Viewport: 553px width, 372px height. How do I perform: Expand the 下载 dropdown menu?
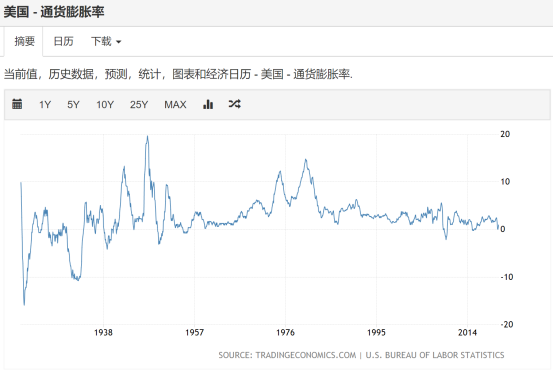click(x=106, y=42)
